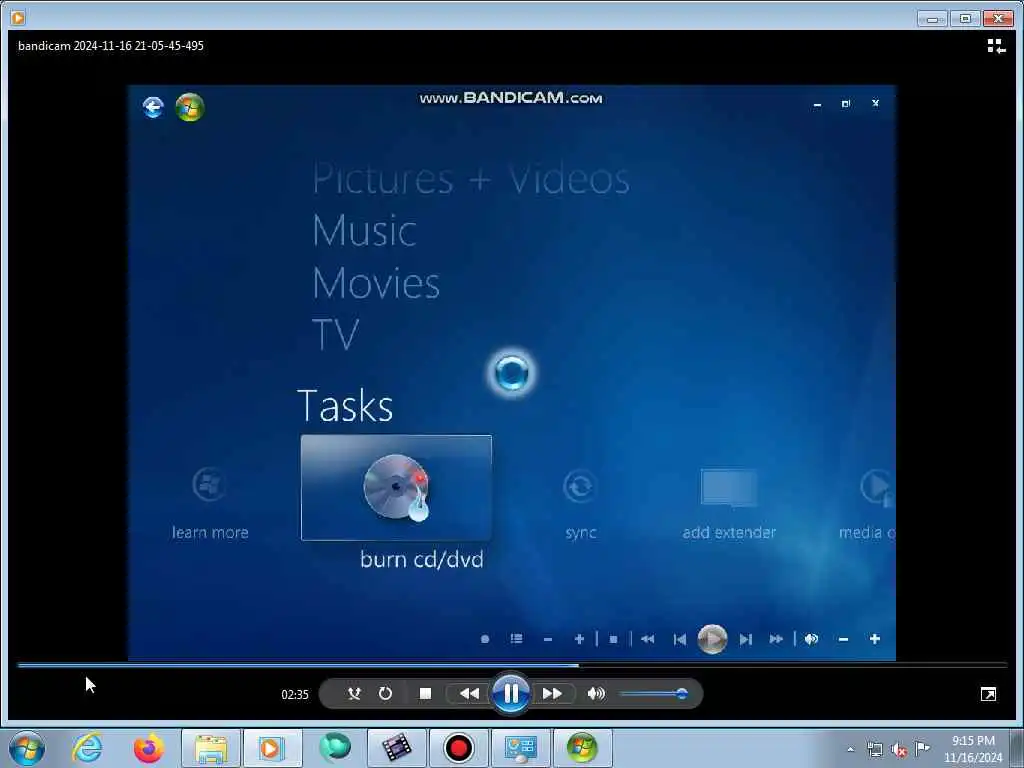Click the player's previous/rewind button
Viewport: 1024px width, 768px height.
click(x=469, y=694)
